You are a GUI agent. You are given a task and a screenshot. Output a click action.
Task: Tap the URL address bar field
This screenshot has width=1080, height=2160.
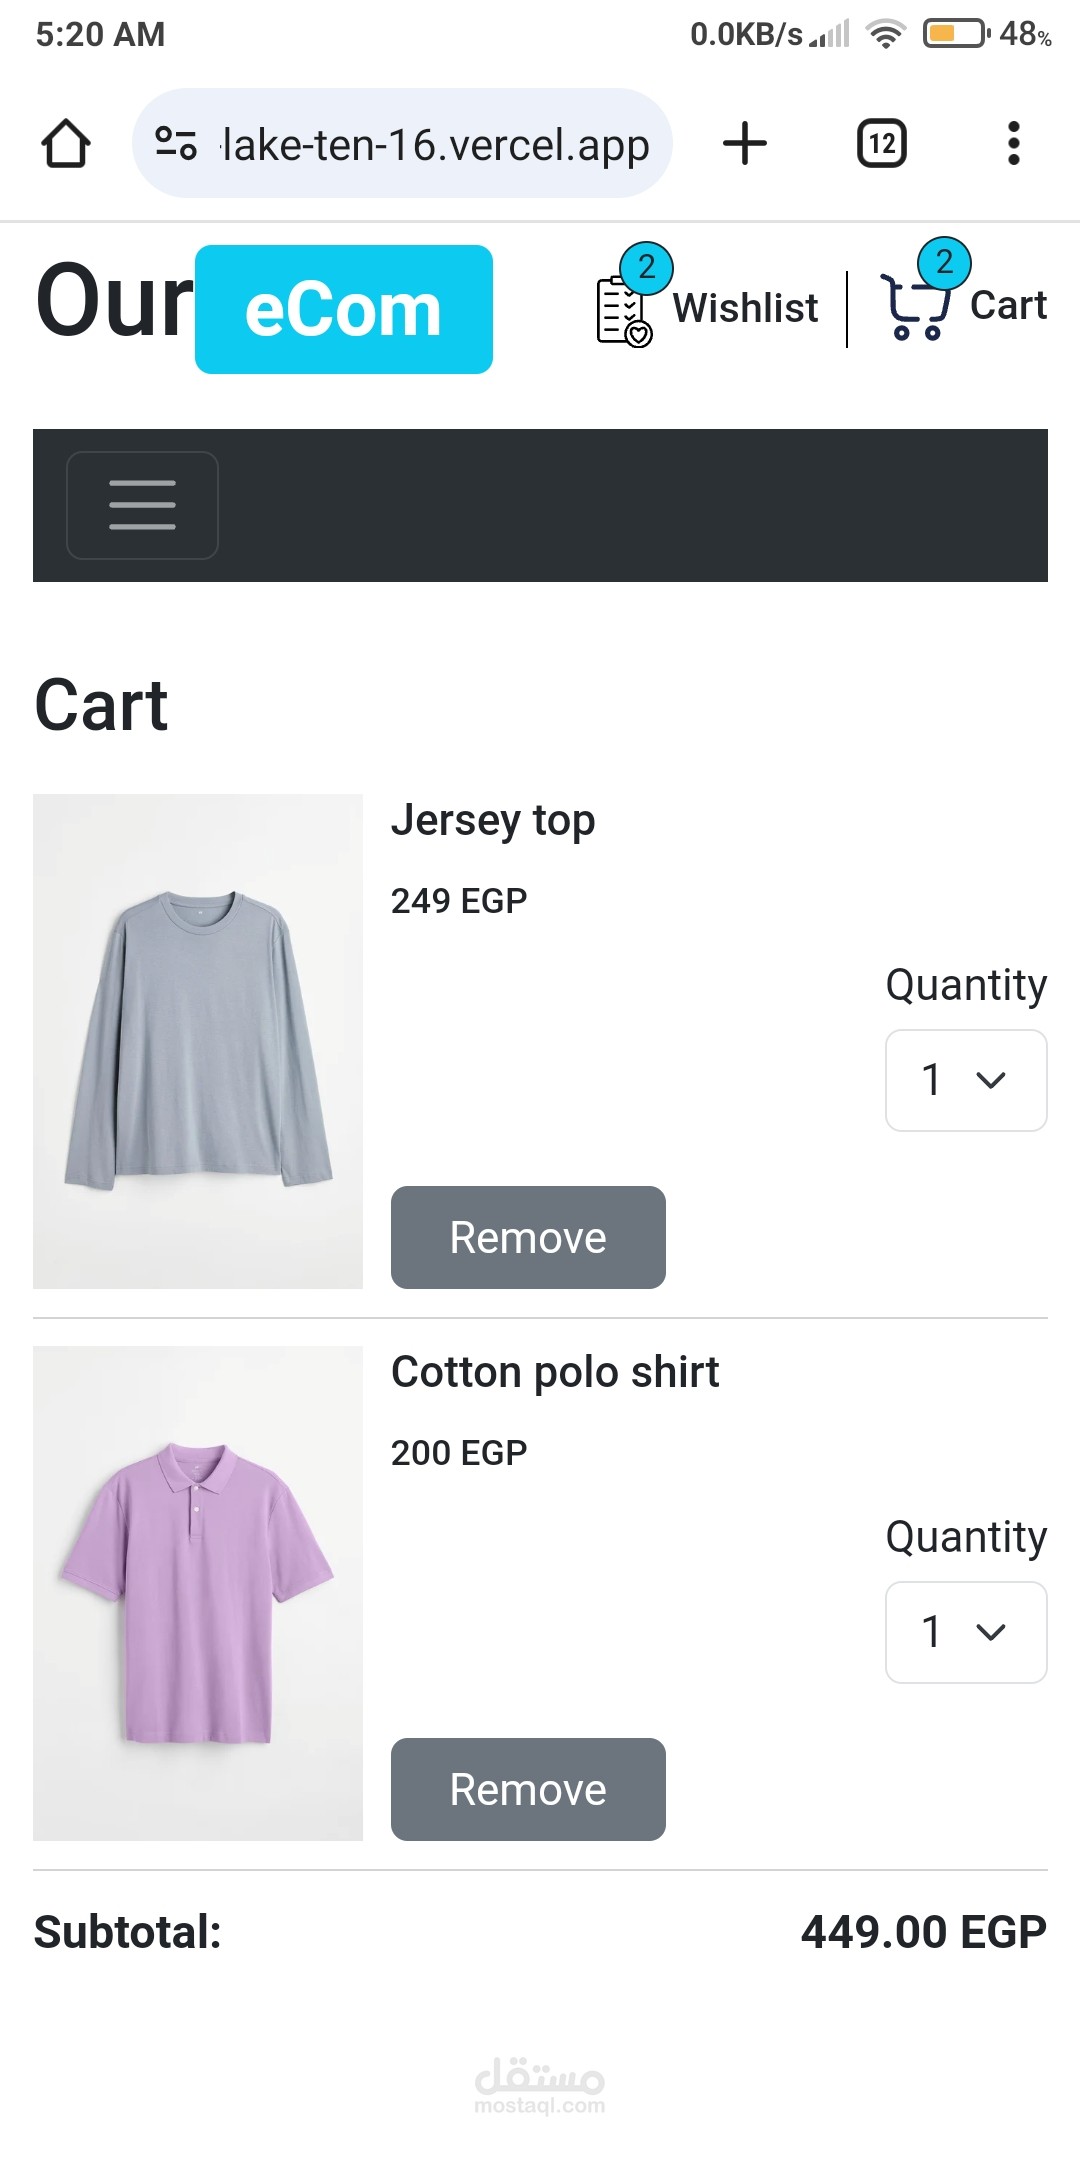435,144
